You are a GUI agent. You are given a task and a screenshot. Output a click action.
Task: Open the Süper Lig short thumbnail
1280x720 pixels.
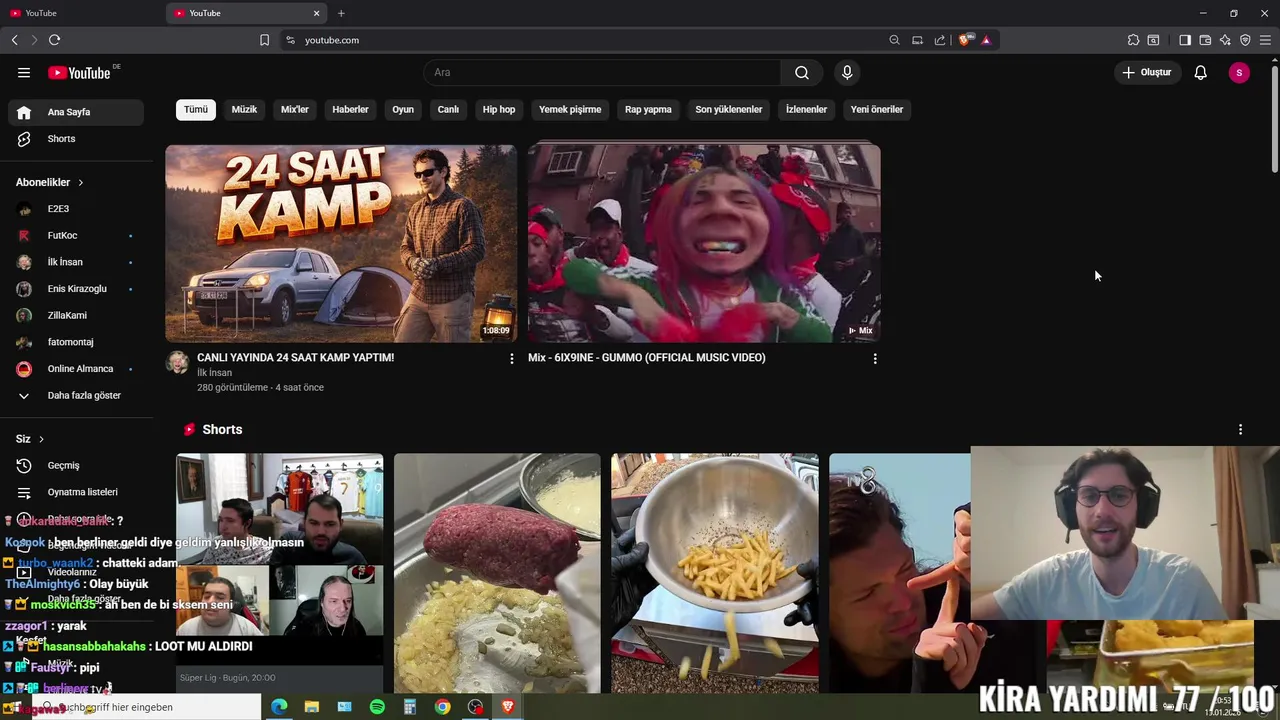pos(280,573)
